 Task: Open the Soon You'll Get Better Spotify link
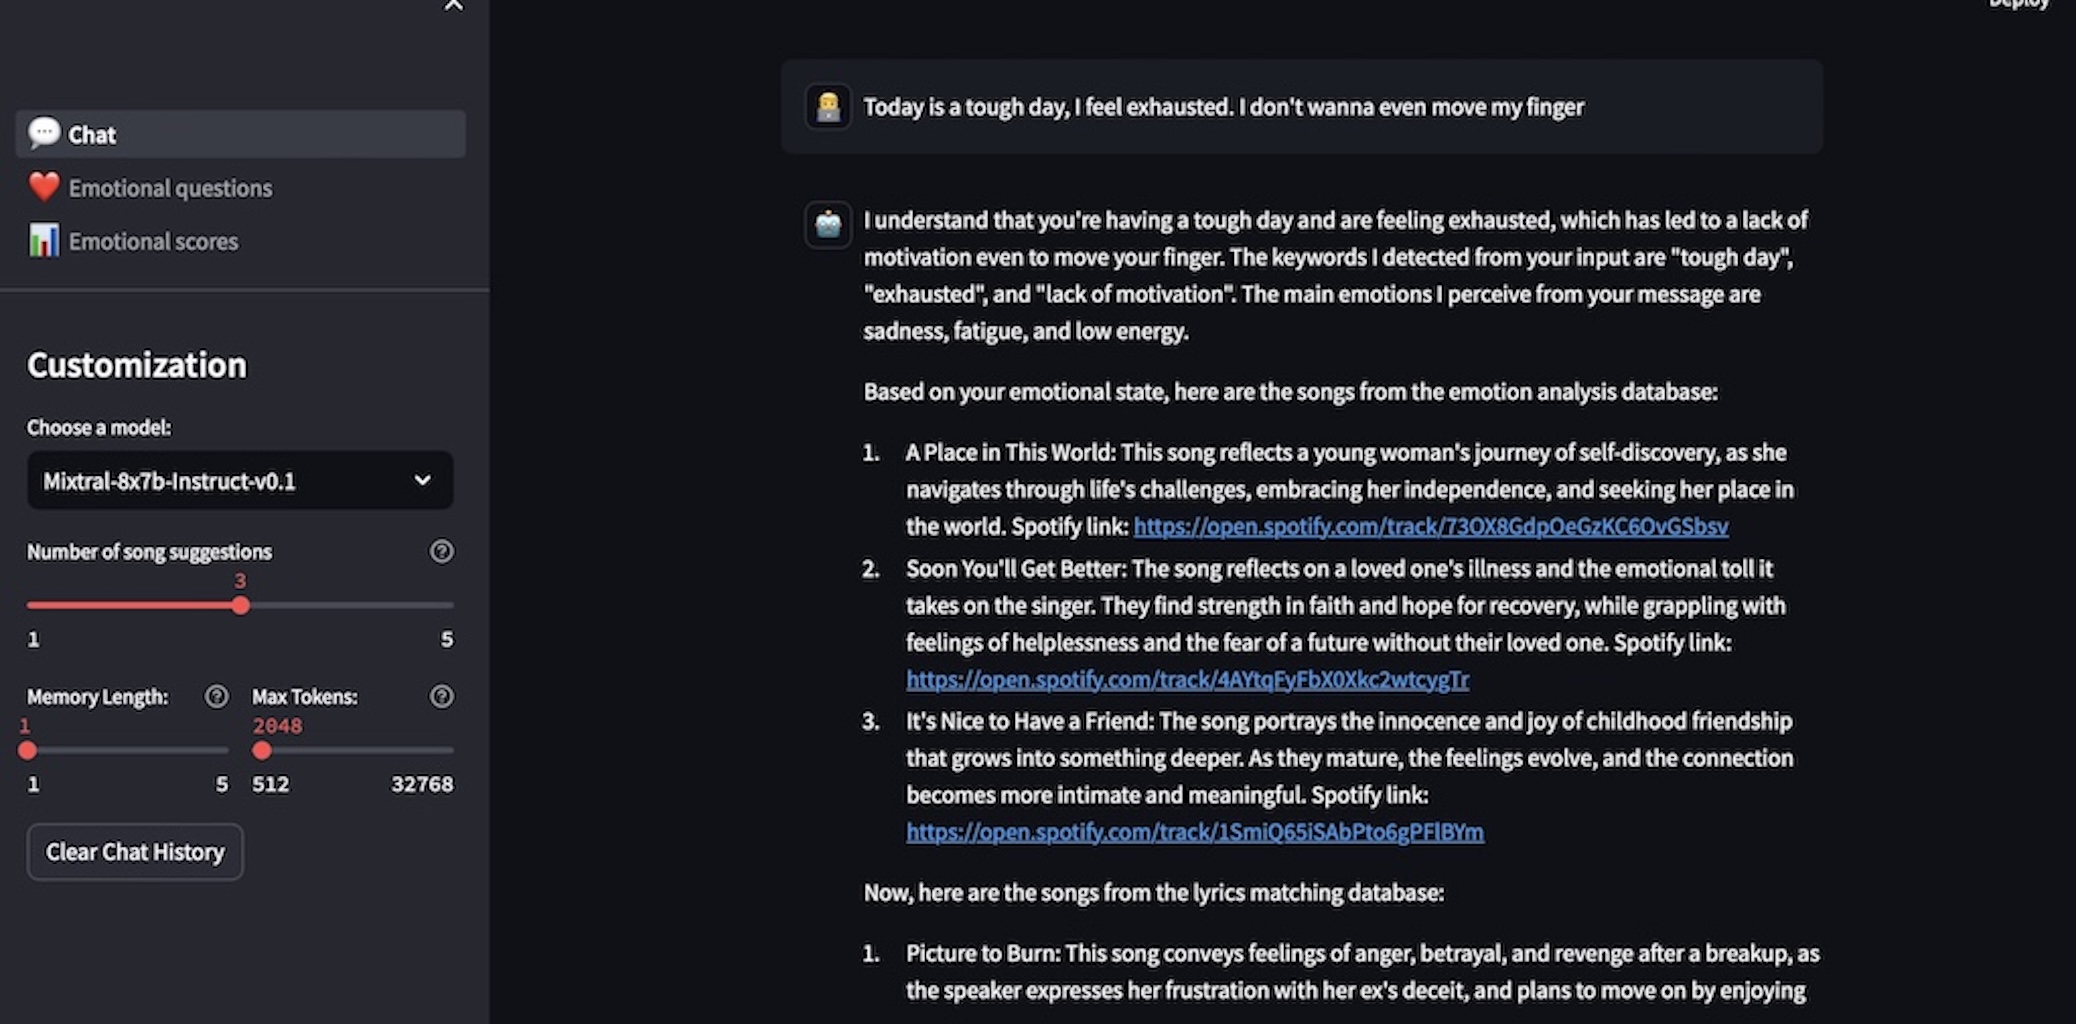[x=1186, y=679]
